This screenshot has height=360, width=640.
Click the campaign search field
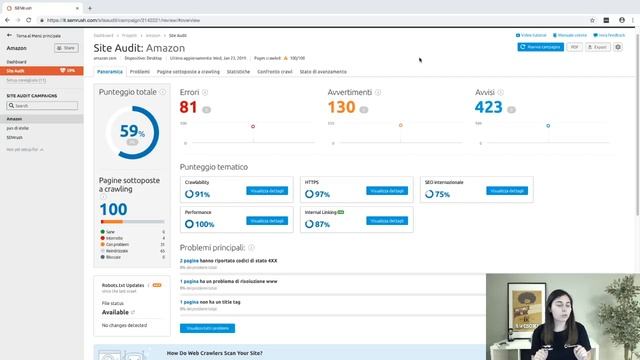click(x=42, y=106)
